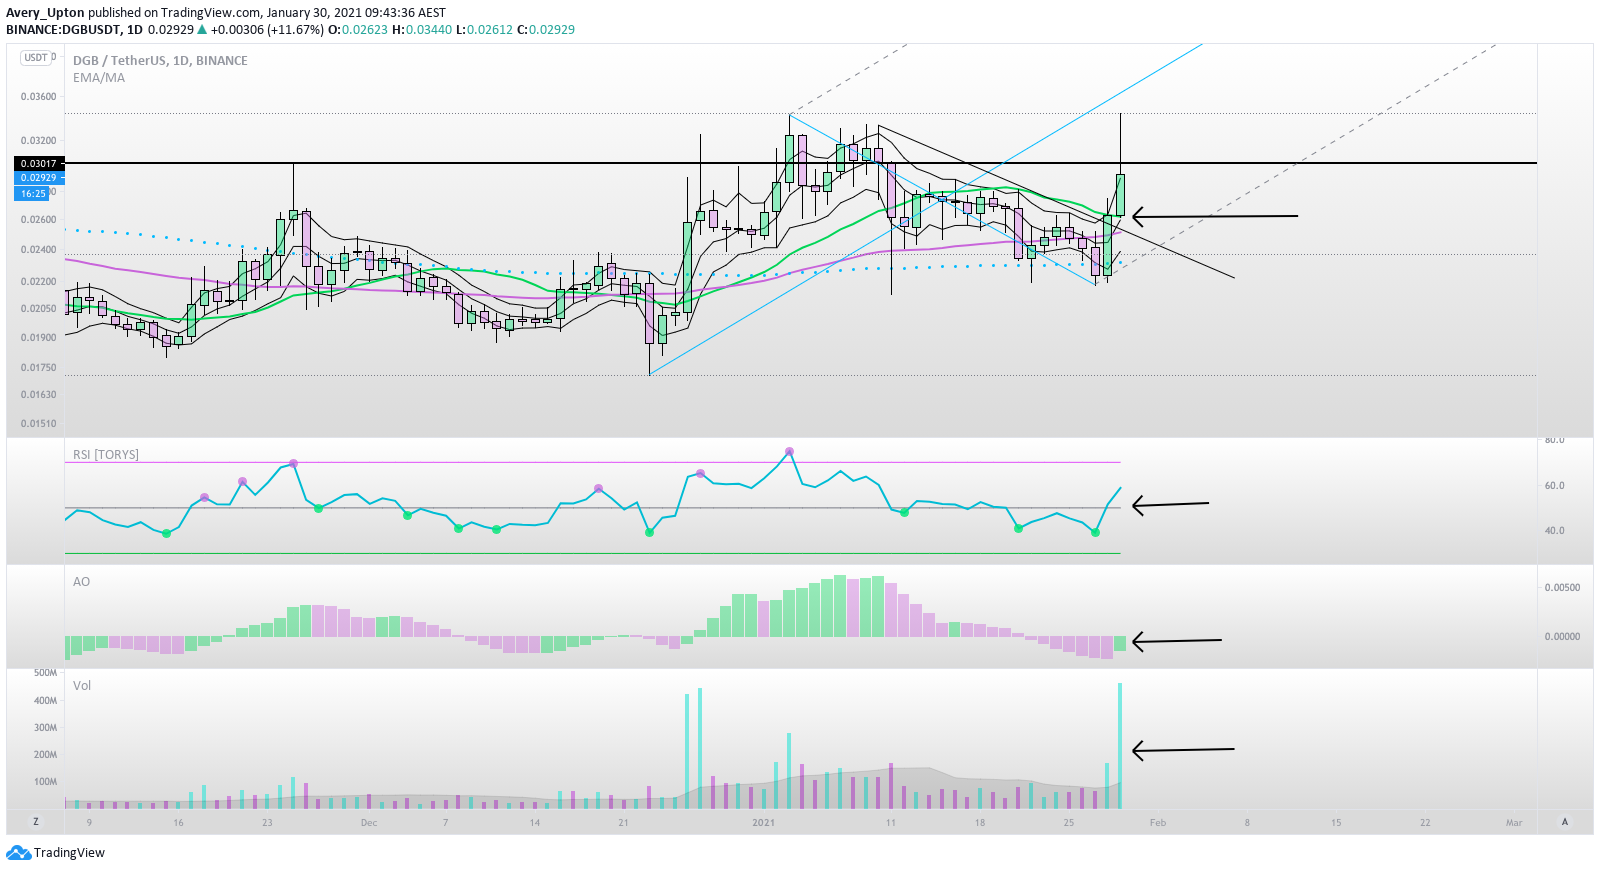Click the DGB / TetherUS, 1D, BINANCE chart title

click(x=160, y=60)
